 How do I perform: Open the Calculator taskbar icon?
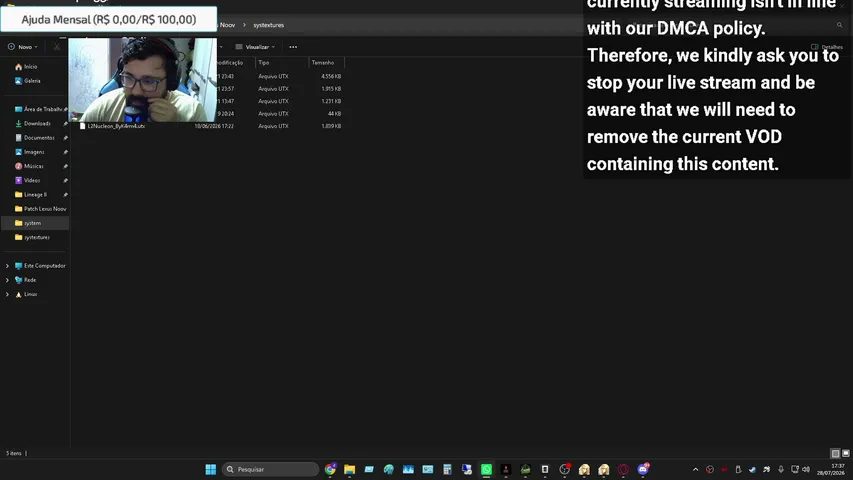point(447,469)
